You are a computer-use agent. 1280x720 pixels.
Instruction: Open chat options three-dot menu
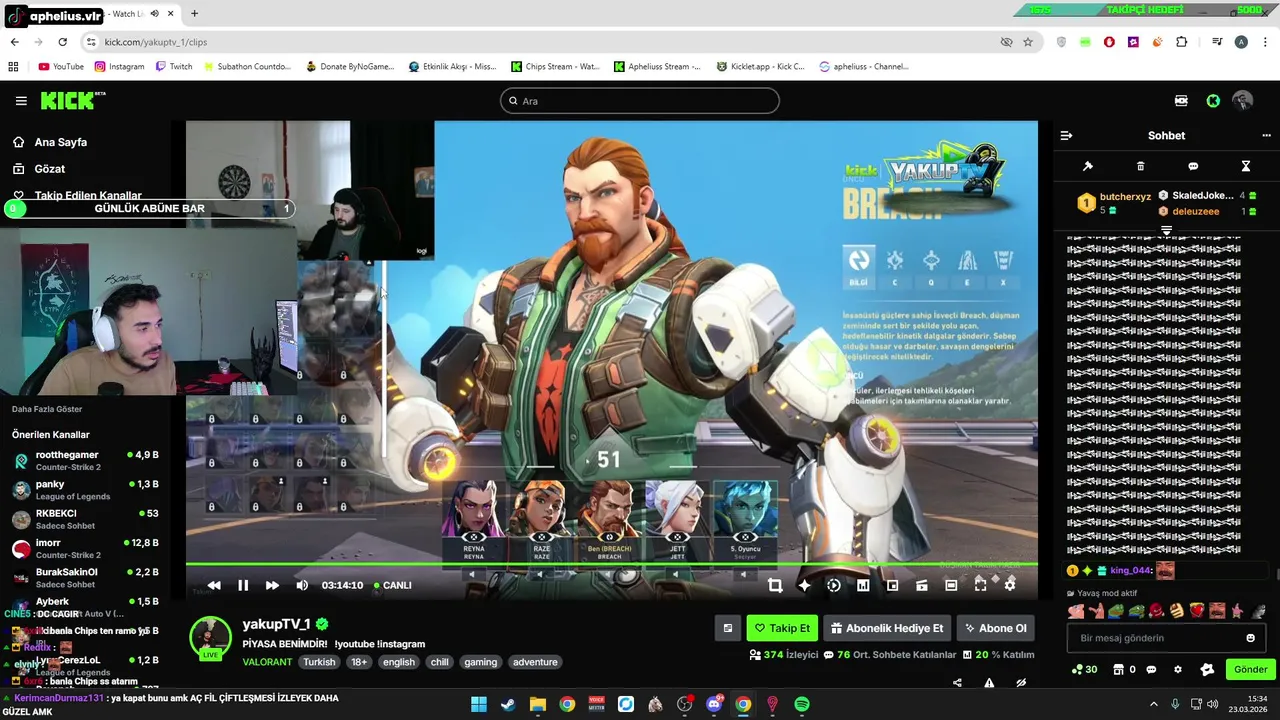click(x=1266, y=135)
